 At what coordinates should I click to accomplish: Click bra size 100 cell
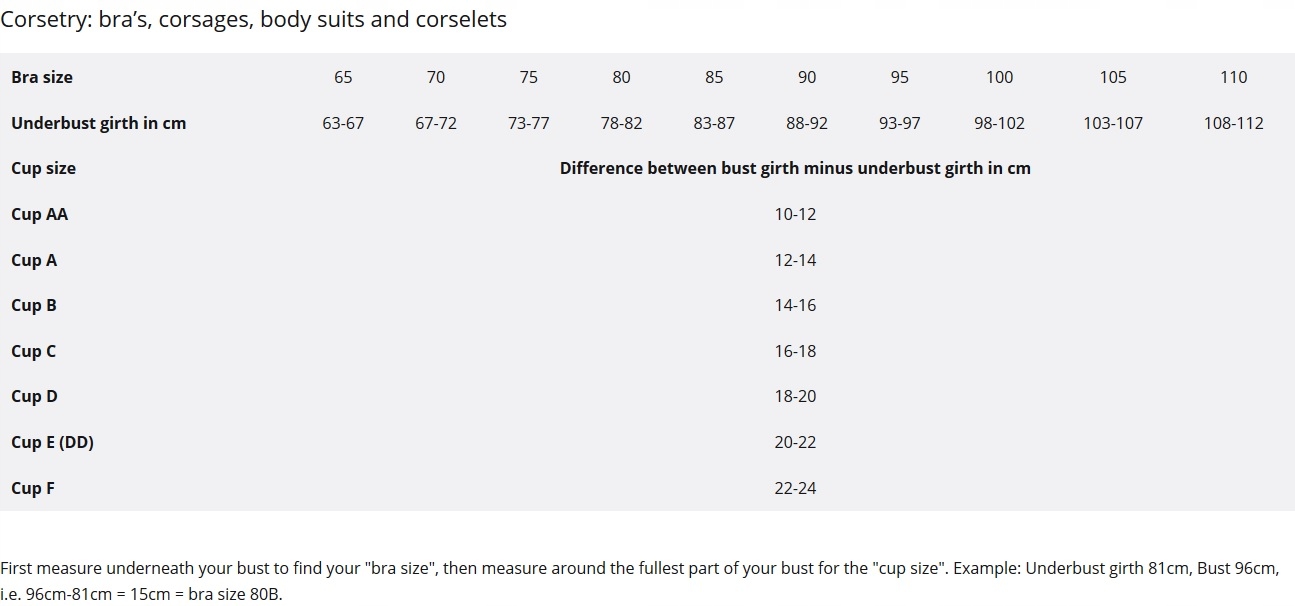click(x=999, y=77)
